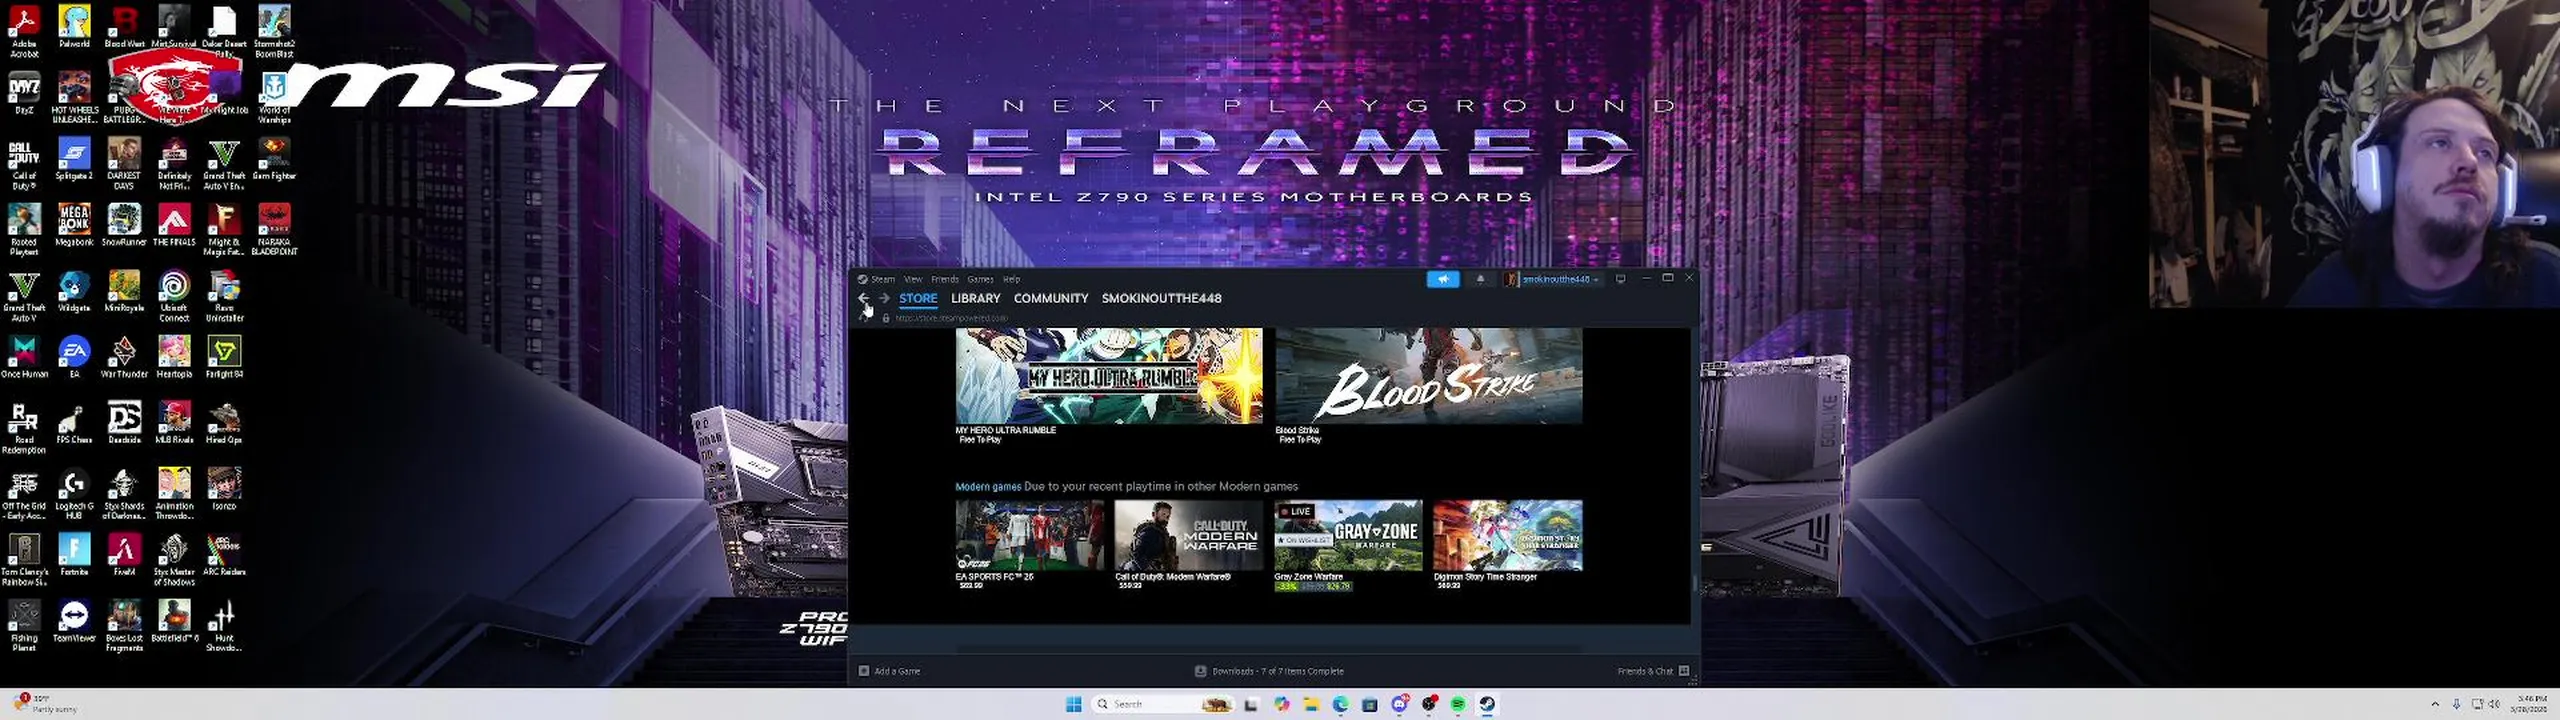Select the Megabonk desktop icon
The width and height of the screenshot is (2560, 720).
coord(74,224)
